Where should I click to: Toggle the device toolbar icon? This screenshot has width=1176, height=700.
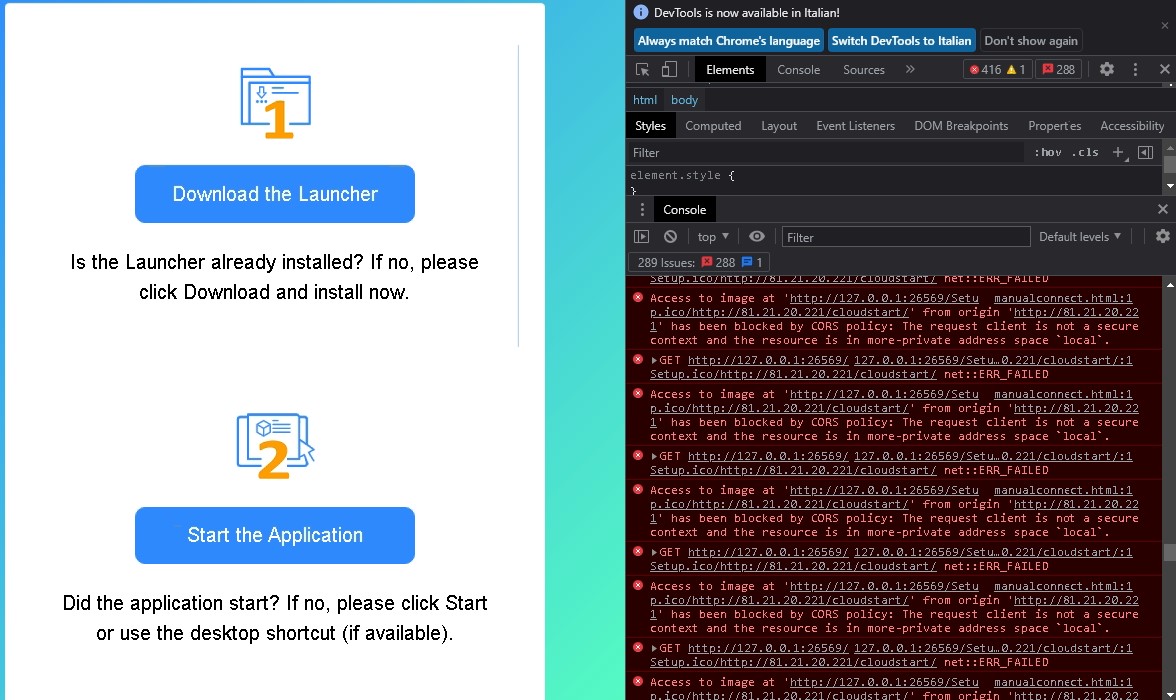coord(669,70)
